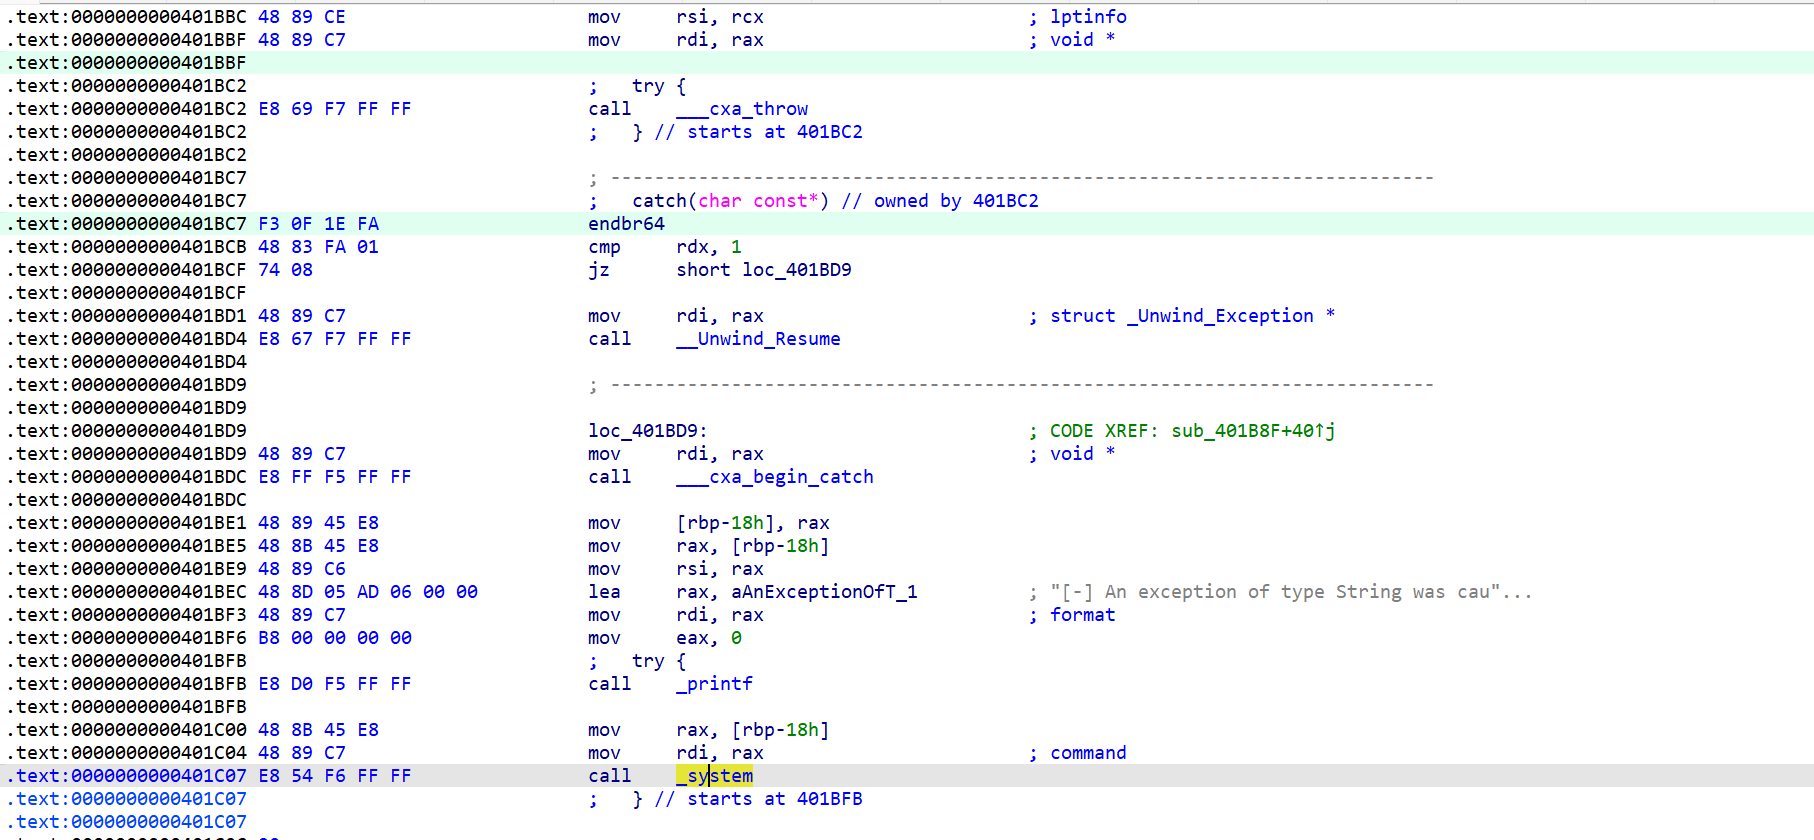Click the lptinfo comment
This screenshot has width=1814, height=840.
coord(1088,17)
